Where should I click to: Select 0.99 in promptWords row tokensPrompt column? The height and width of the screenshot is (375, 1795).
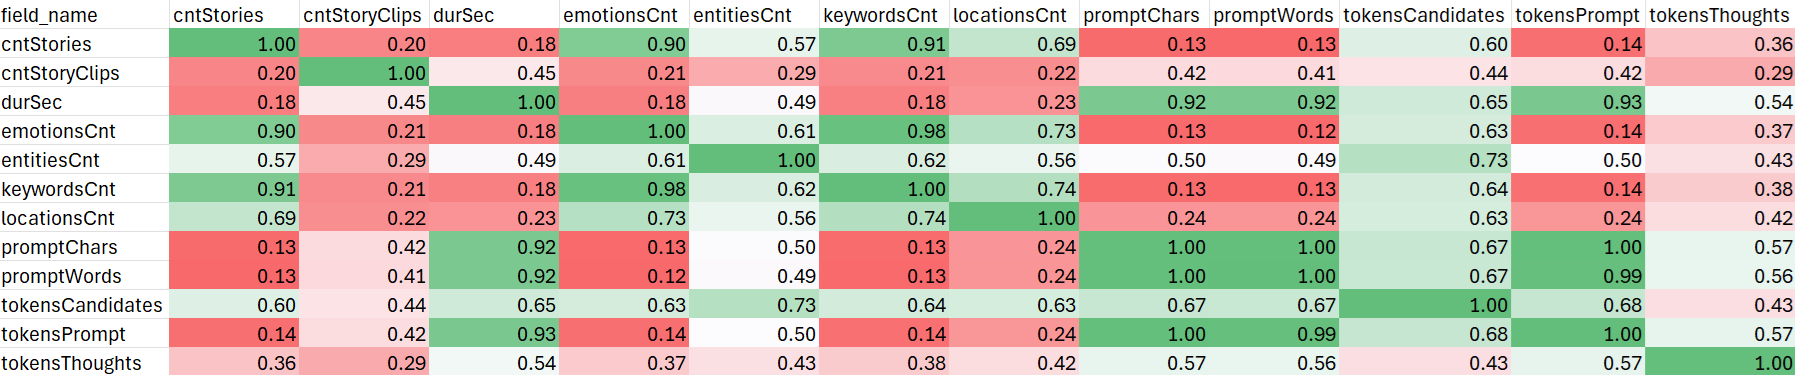coord(1578,276)
